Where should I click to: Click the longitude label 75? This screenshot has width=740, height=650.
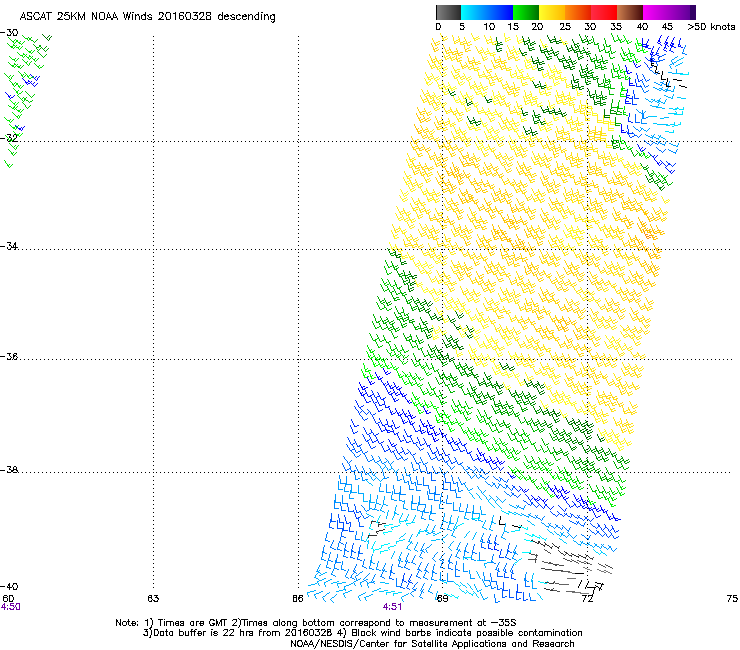[732, 598]
